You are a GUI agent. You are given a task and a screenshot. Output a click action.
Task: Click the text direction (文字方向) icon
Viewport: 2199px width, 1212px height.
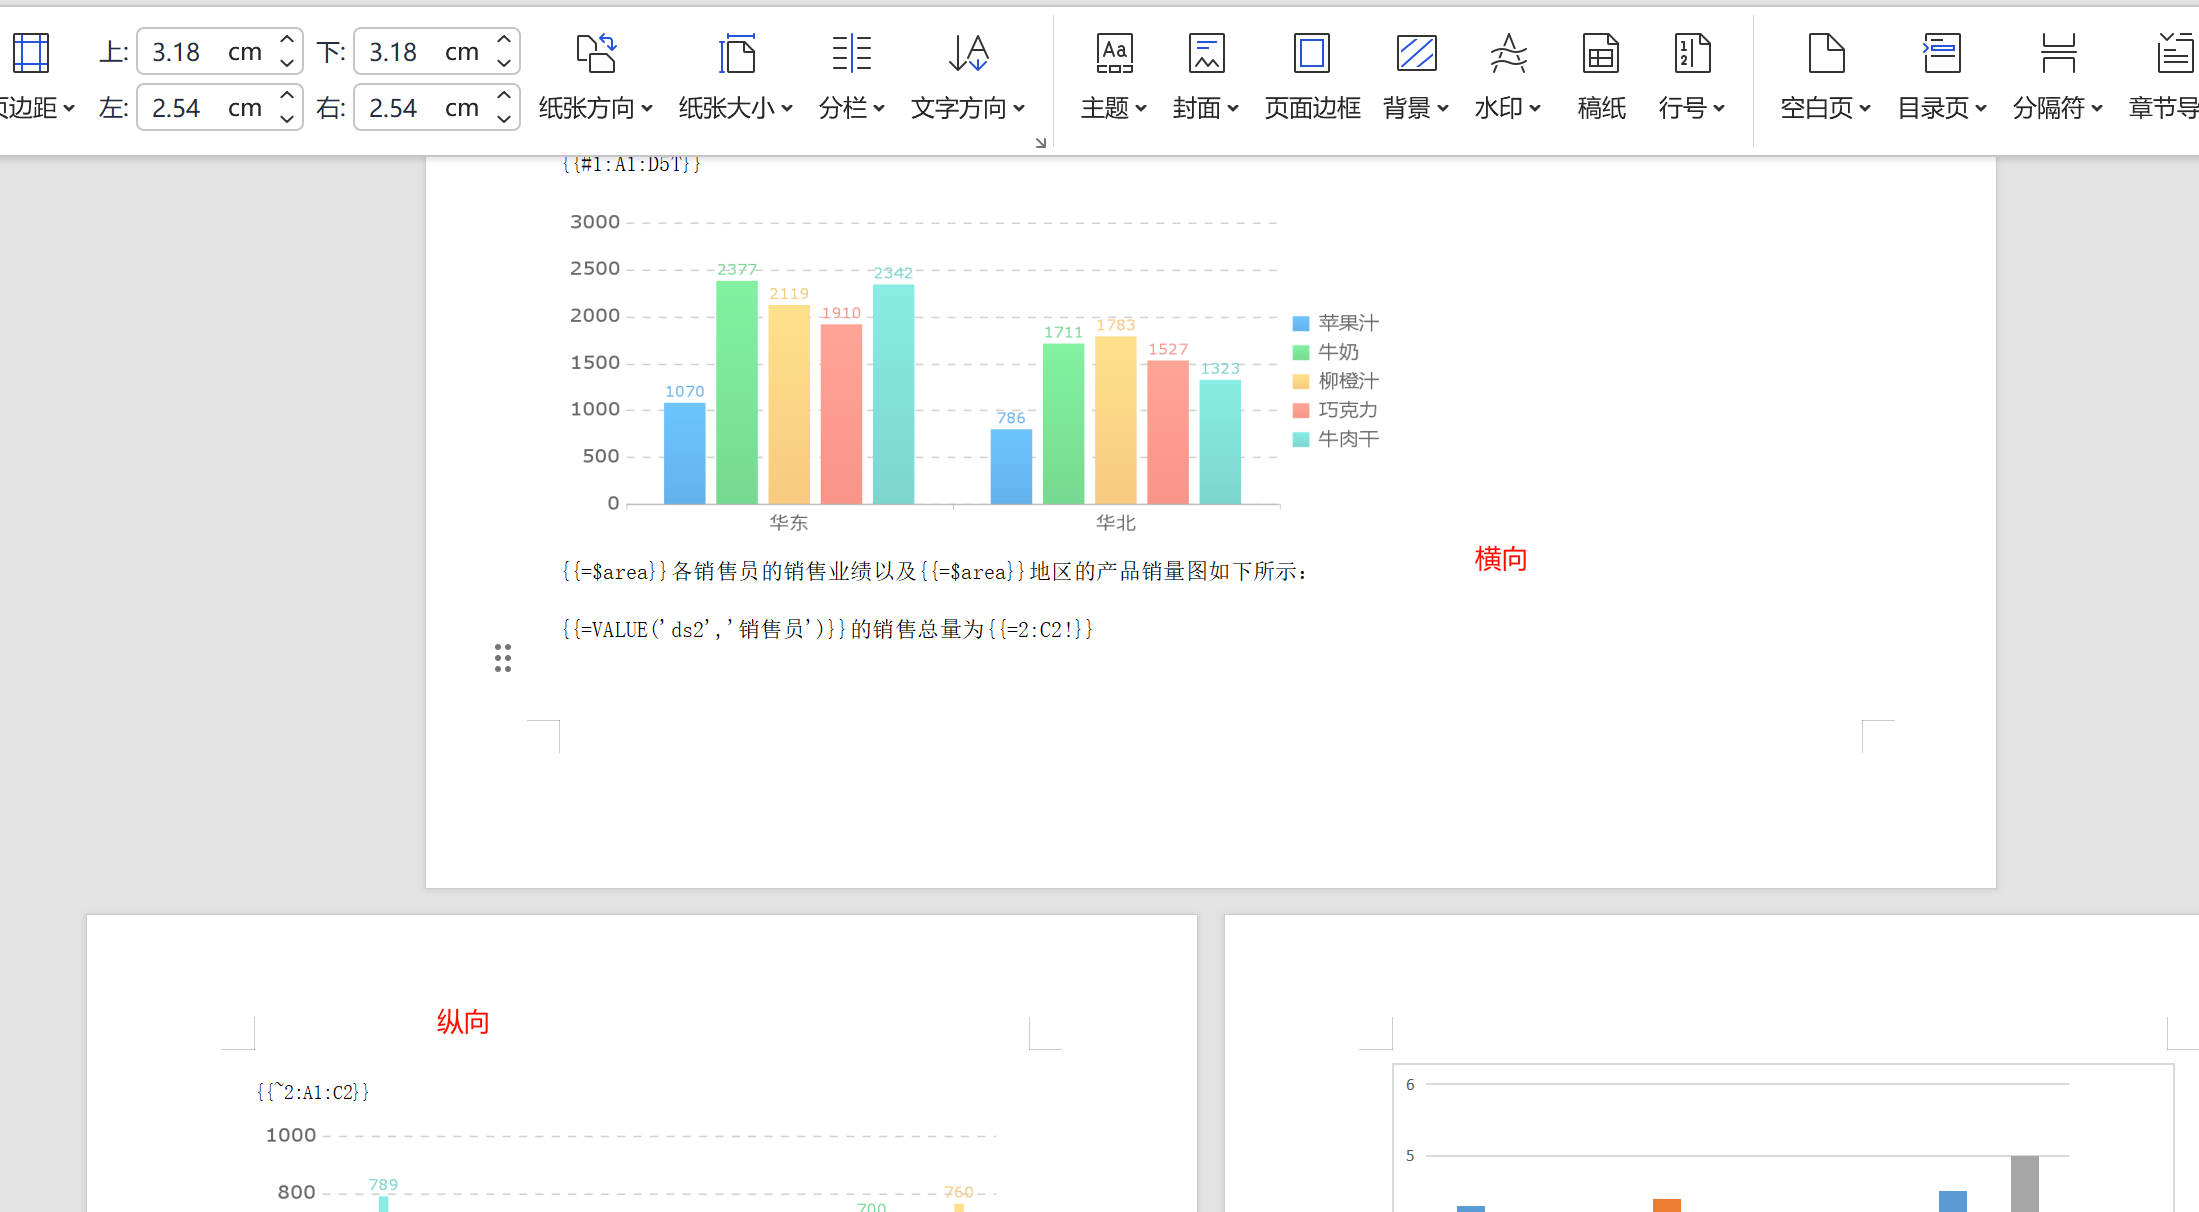pos(967,53)
